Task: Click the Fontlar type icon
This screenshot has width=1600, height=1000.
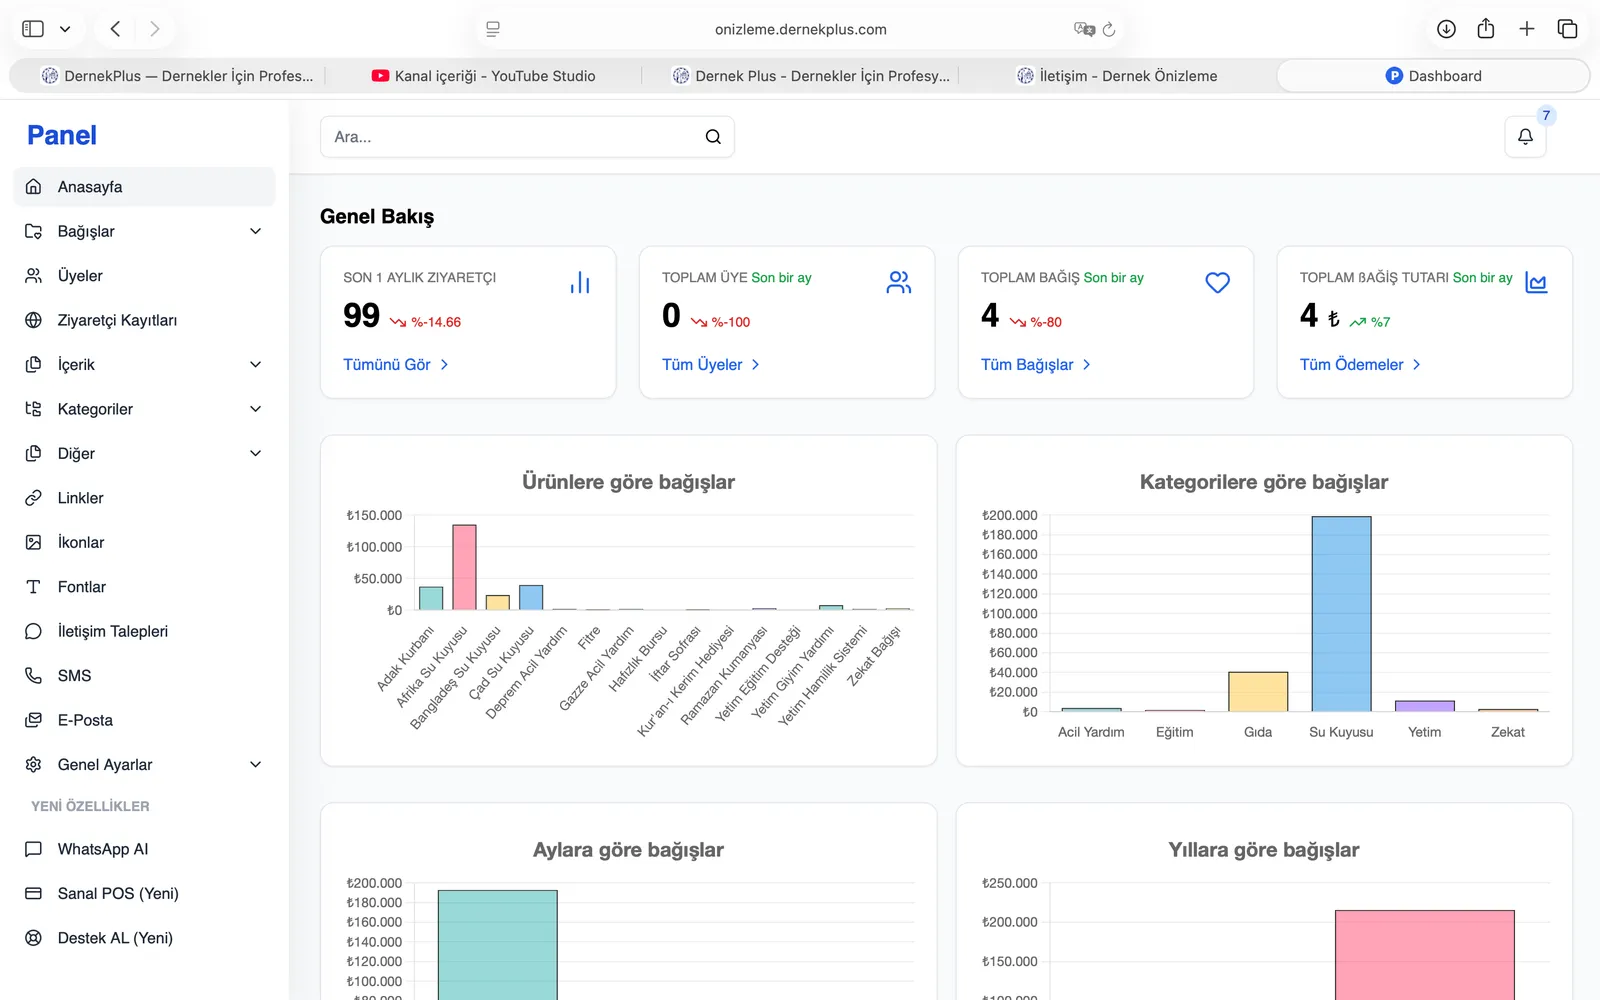Action: [33, 587]
